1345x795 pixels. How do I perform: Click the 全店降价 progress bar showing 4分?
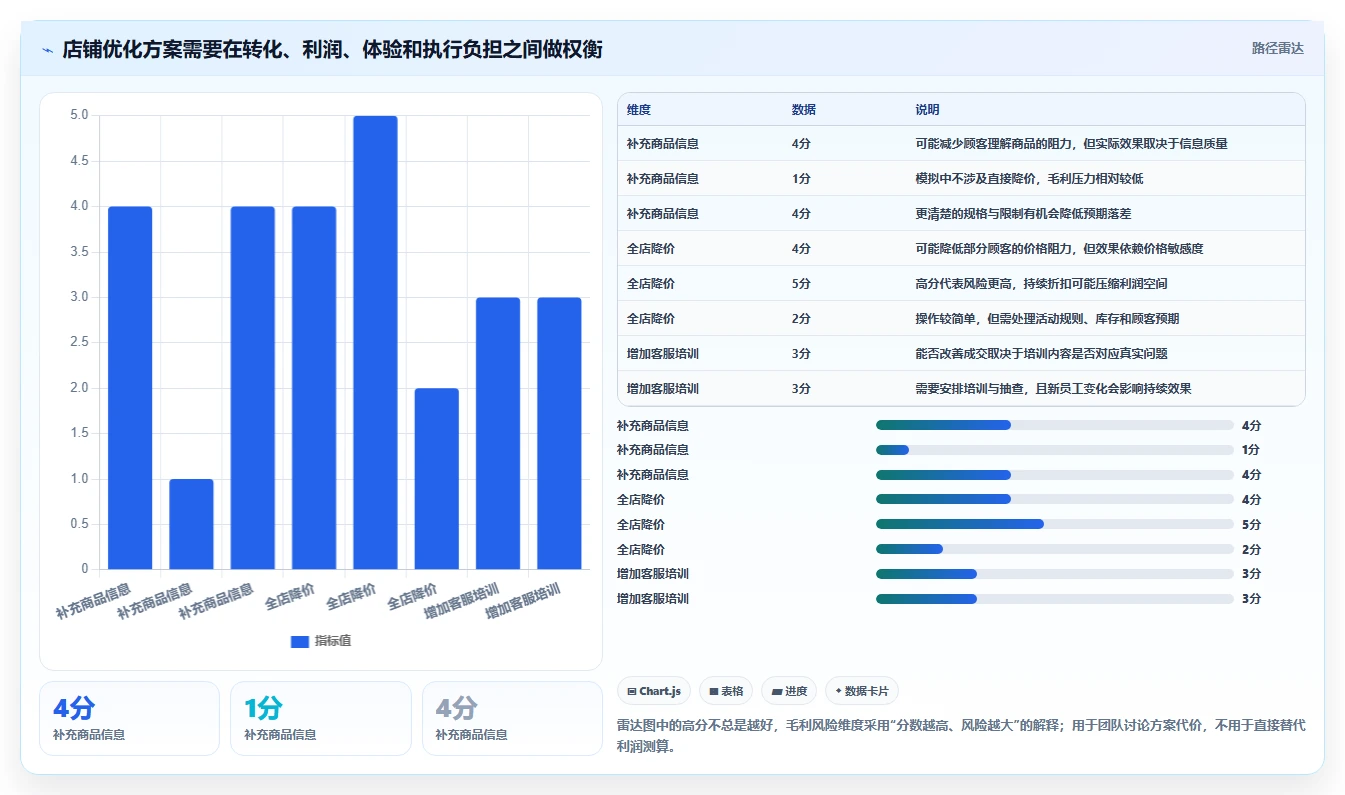[1054, 499]
